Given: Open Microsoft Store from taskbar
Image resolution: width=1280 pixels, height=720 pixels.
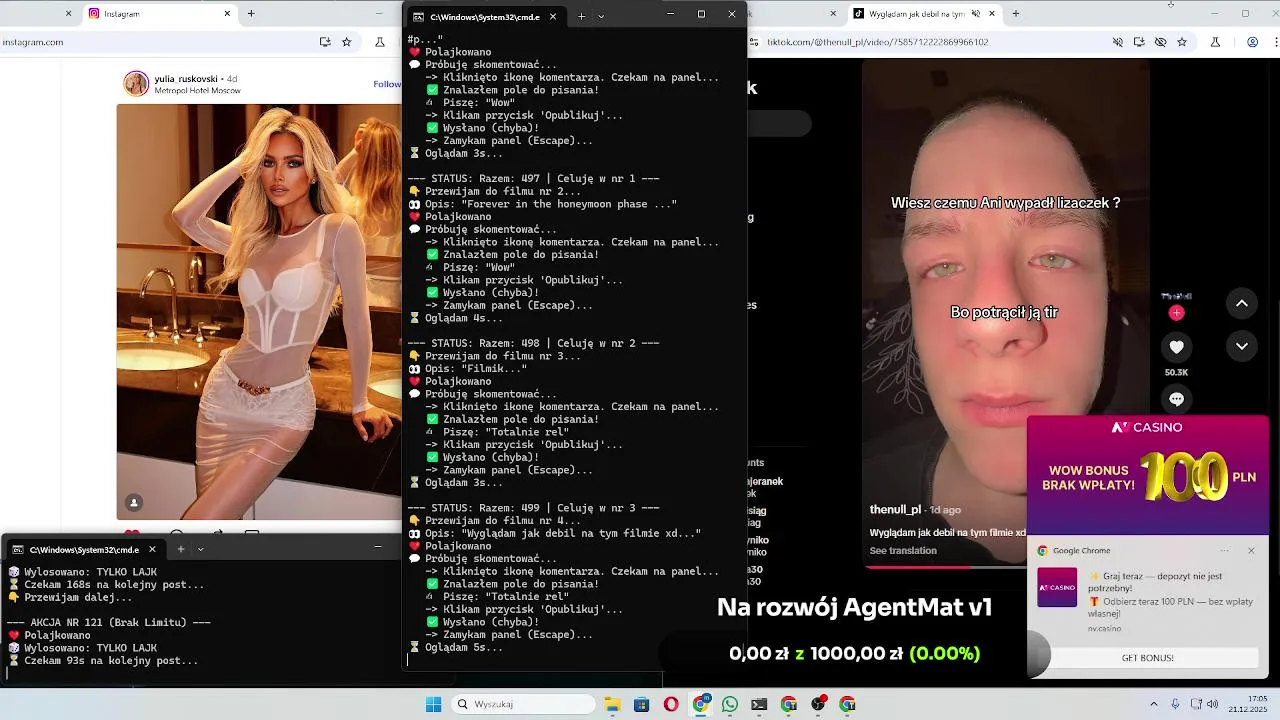Looking at the screenshot, I should click(641, 704).
